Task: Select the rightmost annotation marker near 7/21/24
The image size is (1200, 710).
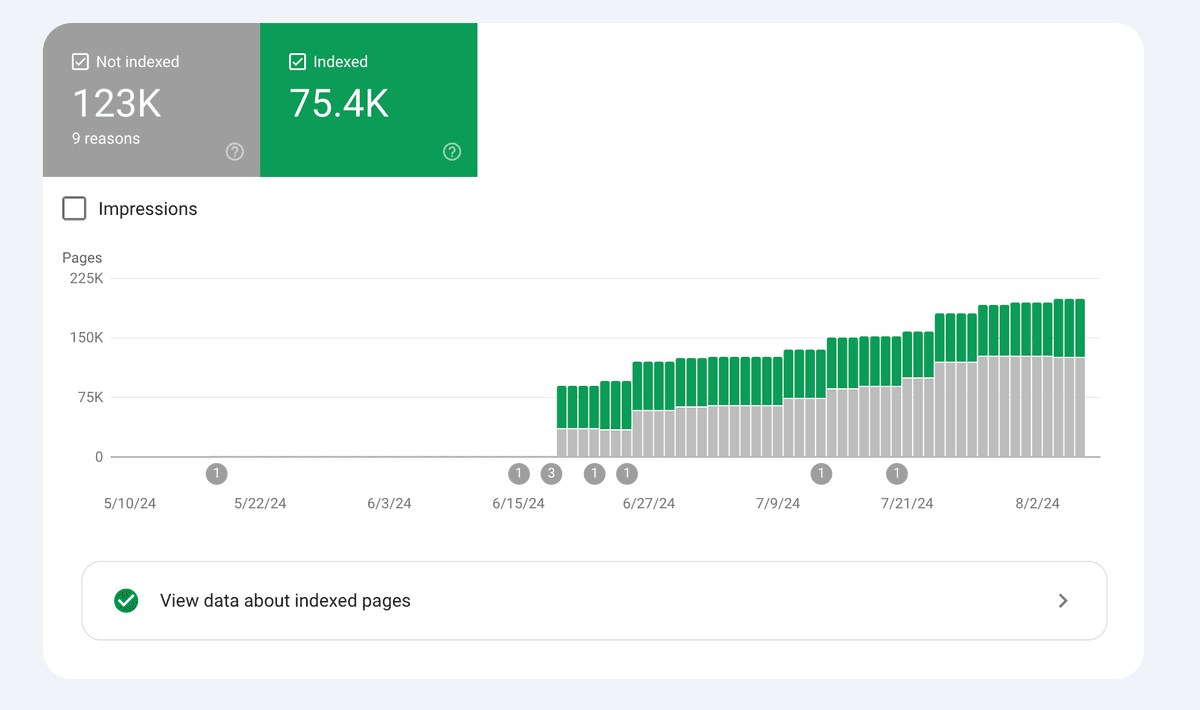Action: coord(897,474)
